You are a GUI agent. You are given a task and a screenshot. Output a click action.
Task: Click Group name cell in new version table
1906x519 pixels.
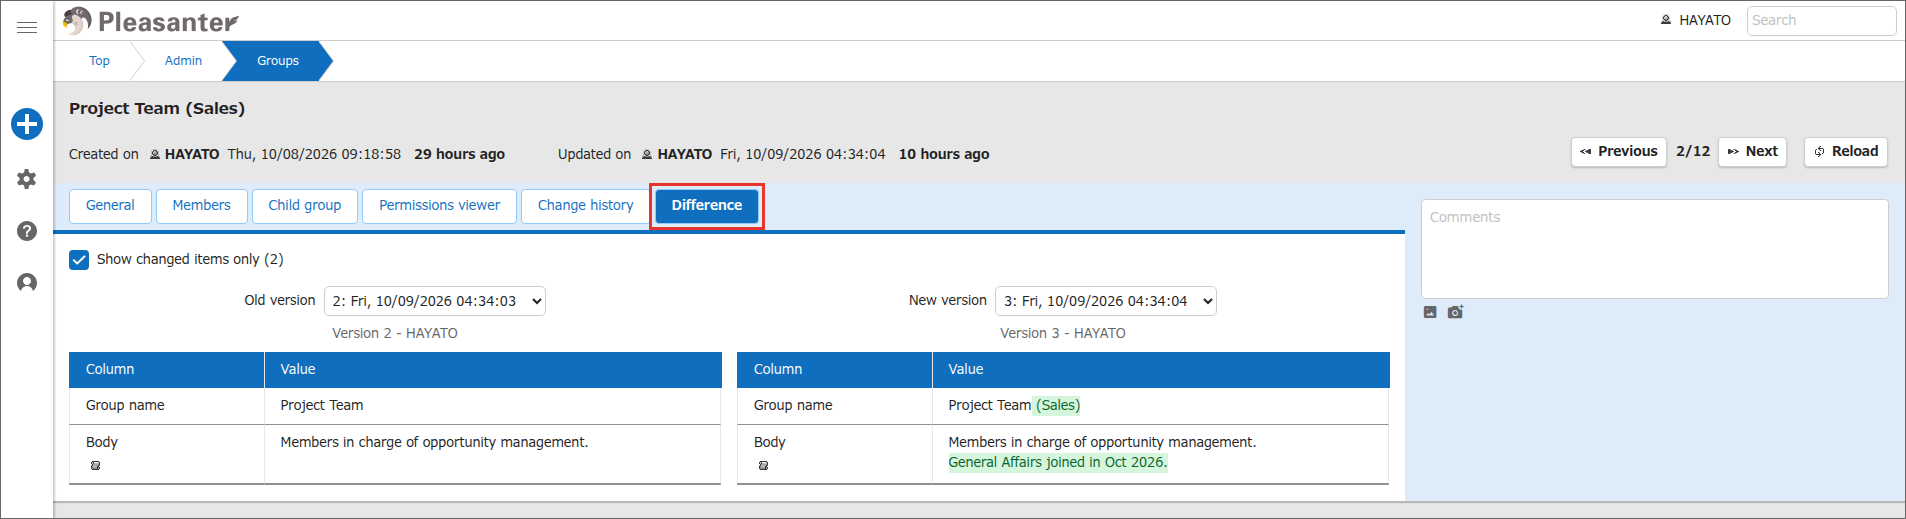835,406
